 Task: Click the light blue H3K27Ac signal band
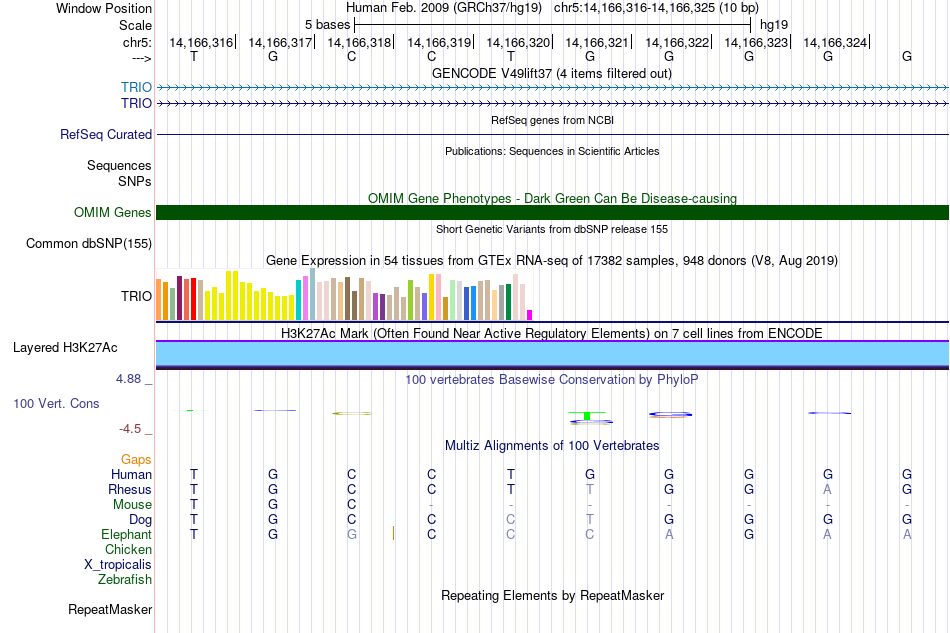click(552, 354)
